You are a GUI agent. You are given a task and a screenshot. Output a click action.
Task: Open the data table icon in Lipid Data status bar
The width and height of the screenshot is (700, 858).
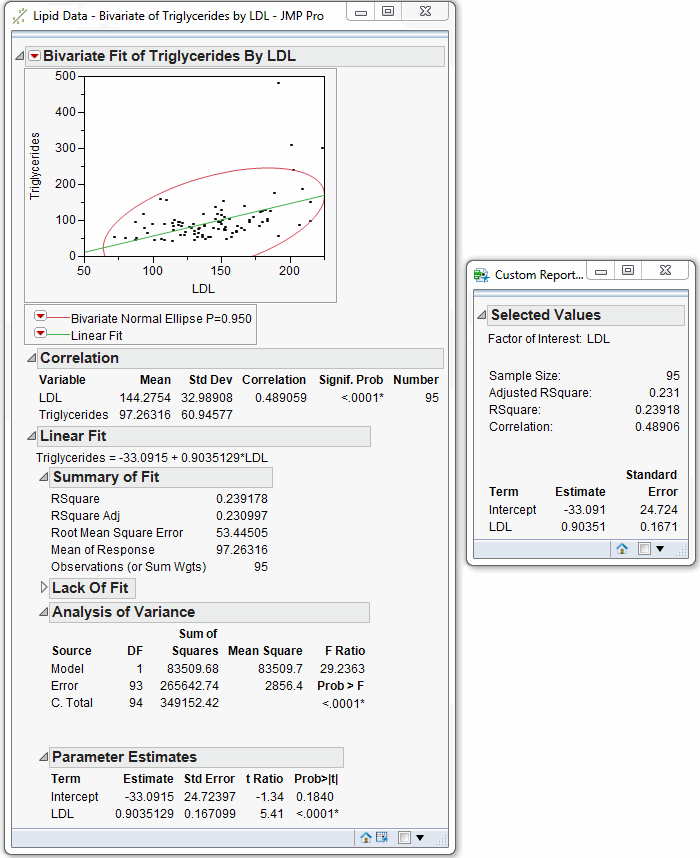pyautogui.click(x=381, y=837)
